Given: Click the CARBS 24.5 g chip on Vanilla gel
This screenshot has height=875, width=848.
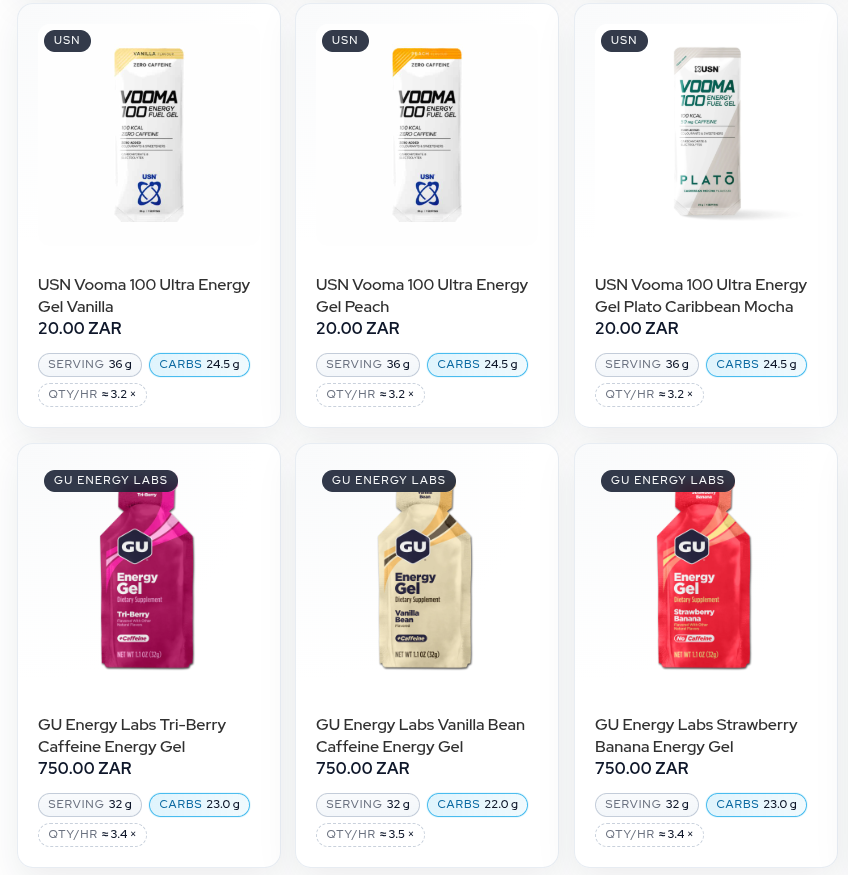Looking at the screenshot, I should tap(199, 365).
